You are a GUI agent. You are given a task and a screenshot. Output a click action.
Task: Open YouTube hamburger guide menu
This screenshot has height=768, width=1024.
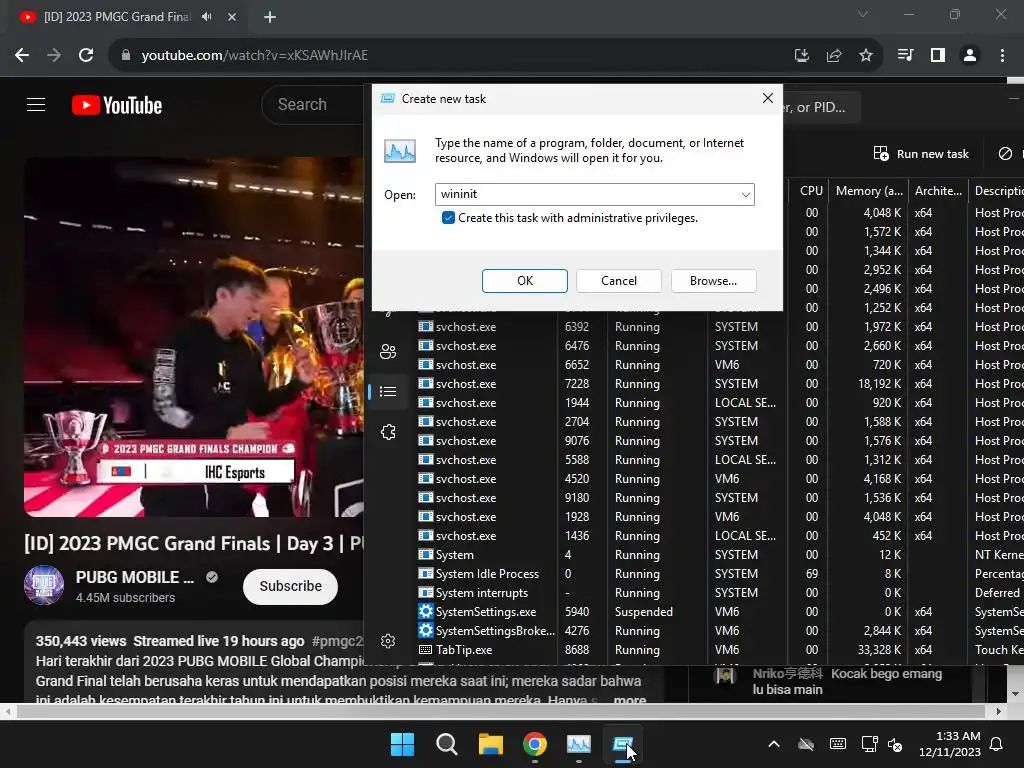(x=36, y=104)
